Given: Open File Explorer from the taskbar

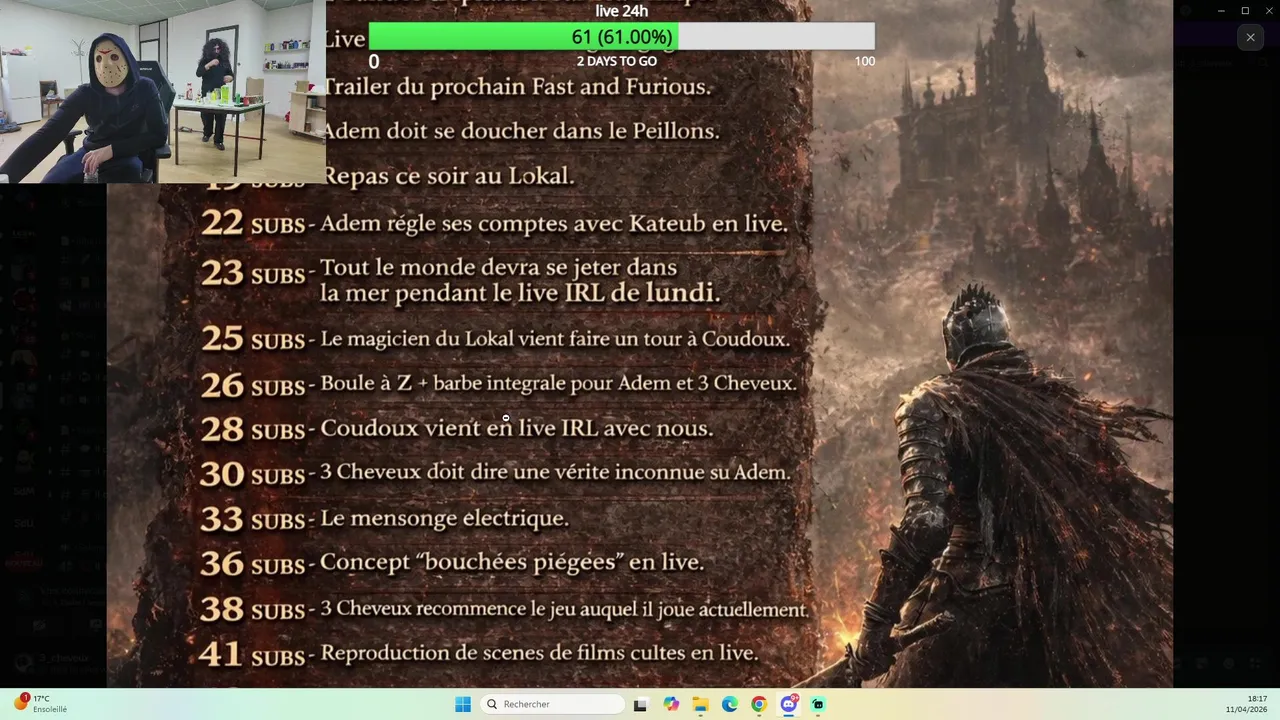Looking at the screenshot, I should tap(700, 704).
